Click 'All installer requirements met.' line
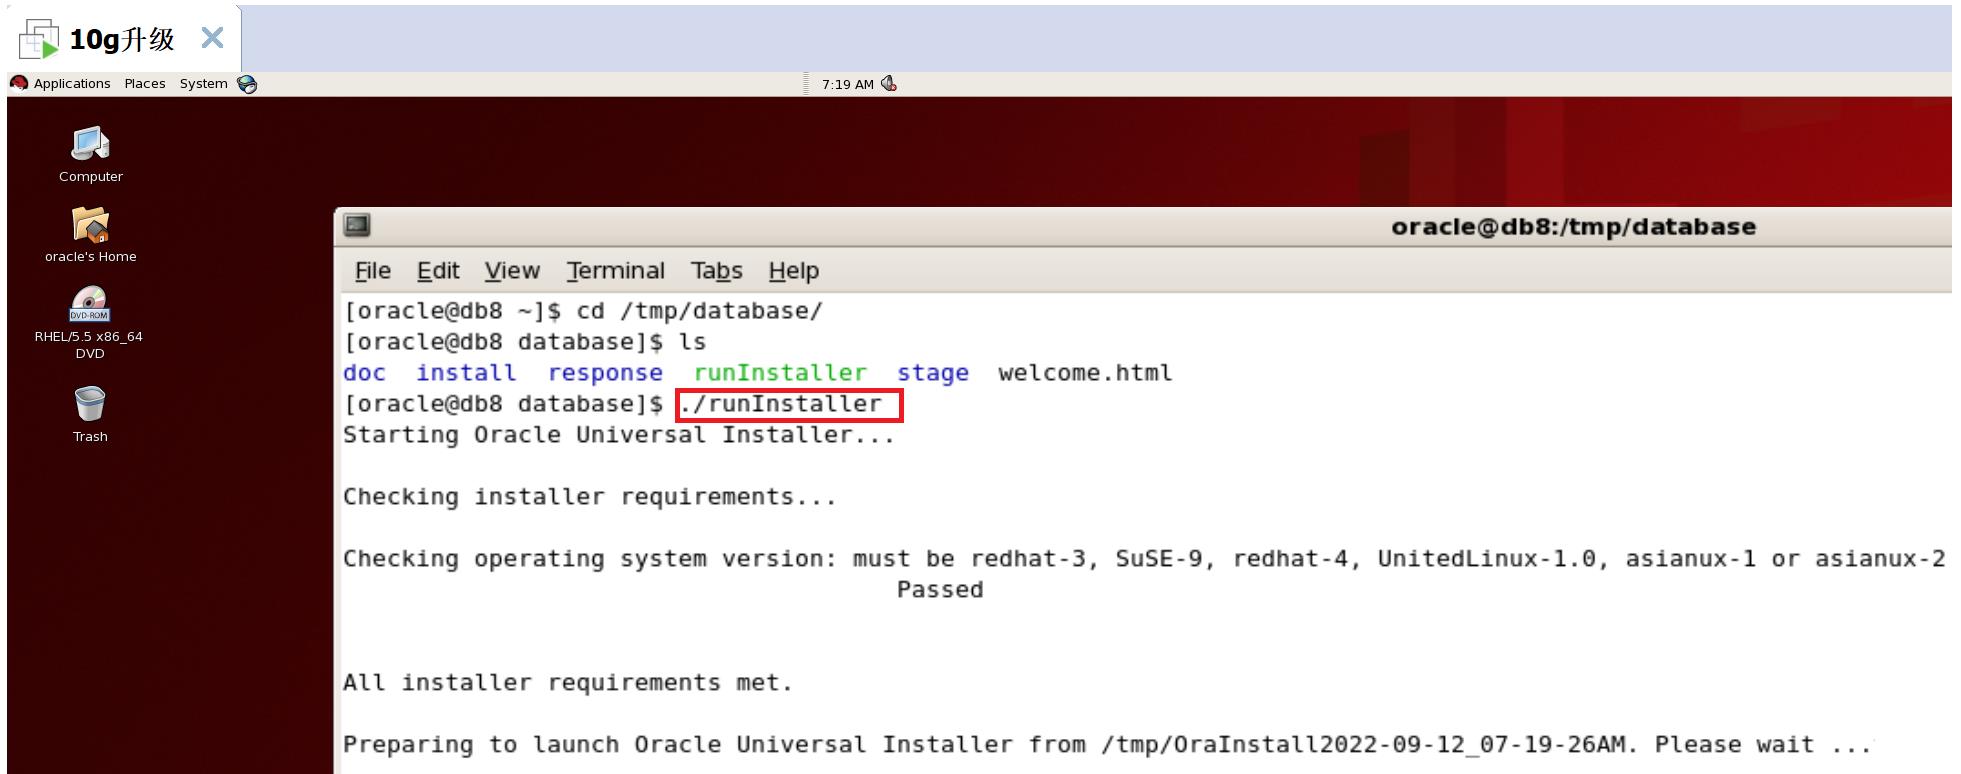This screenshot has height=774, width=1961. pyautogui.click(x=568, y=683)
